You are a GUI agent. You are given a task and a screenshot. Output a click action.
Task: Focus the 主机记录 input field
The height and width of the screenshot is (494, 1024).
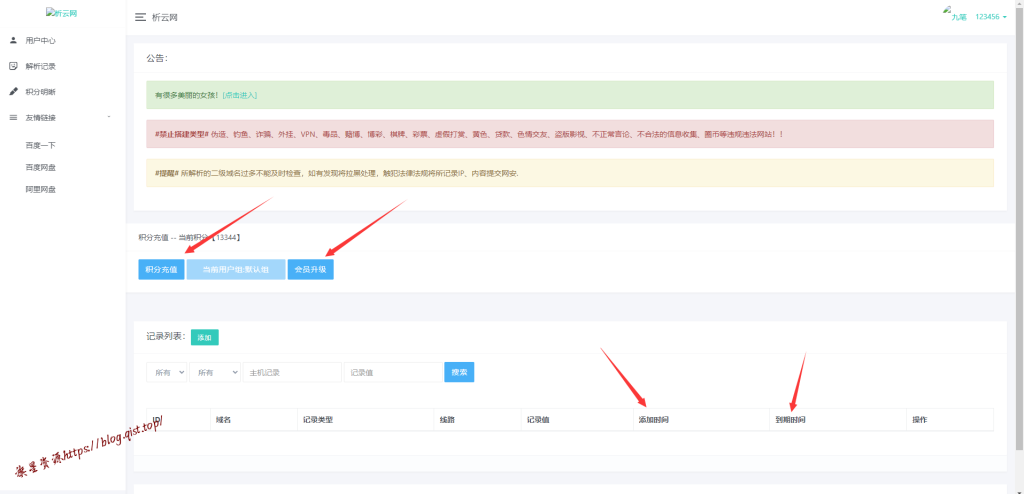pos(292,372)
